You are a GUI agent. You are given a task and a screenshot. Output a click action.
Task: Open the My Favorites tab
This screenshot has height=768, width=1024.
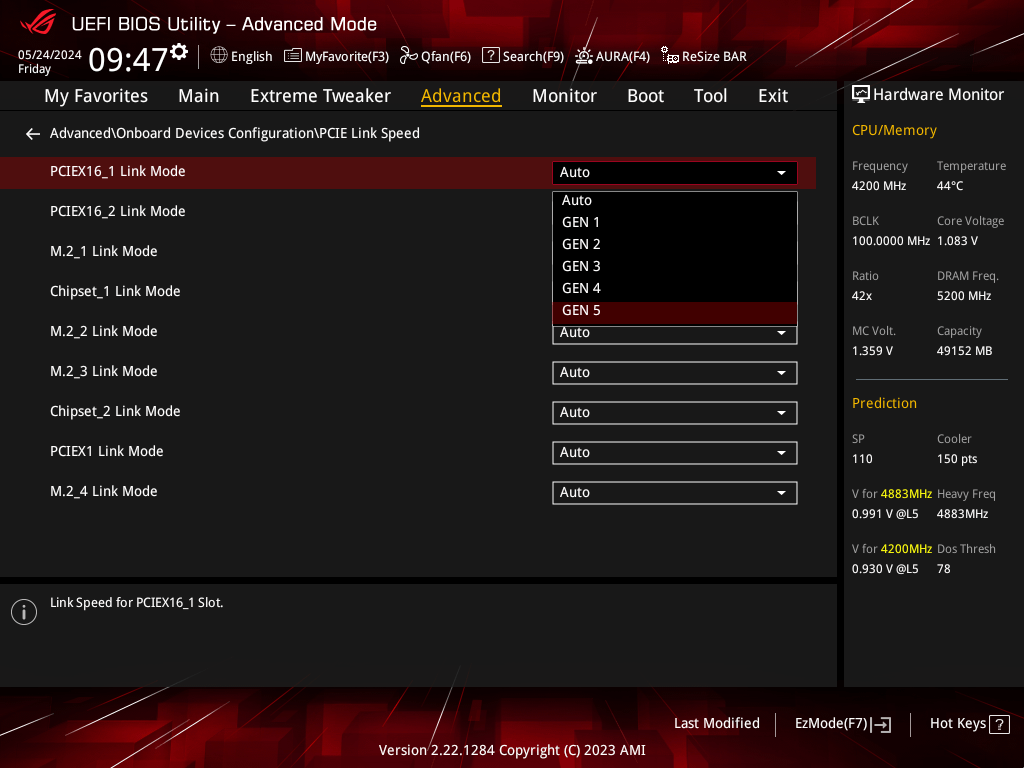point(96,96)
